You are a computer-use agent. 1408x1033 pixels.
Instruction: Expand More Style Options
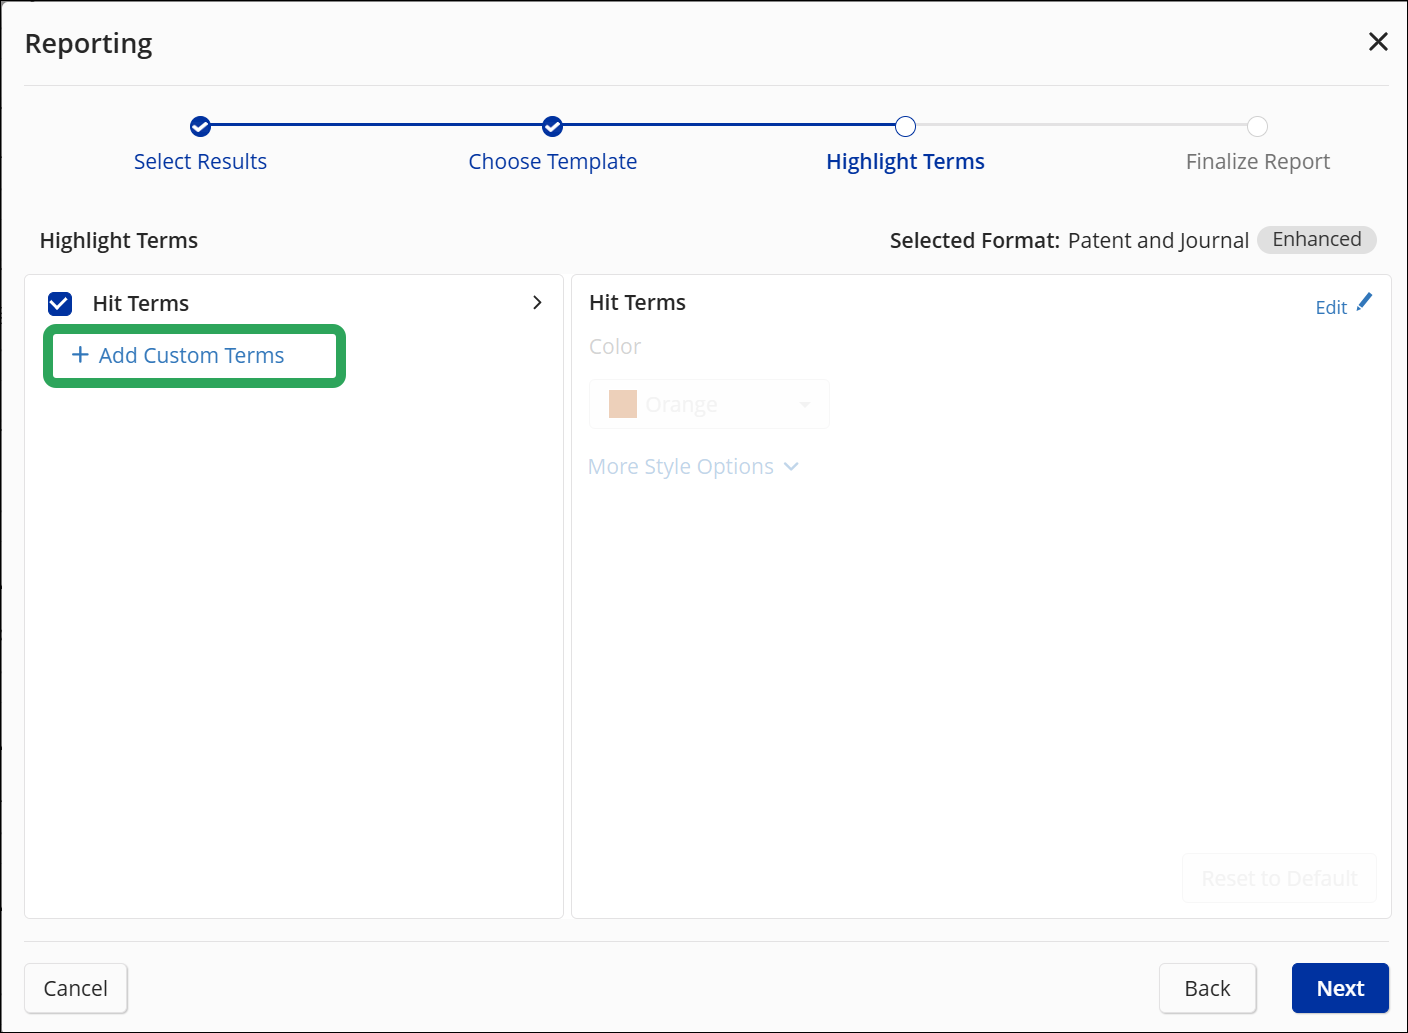pos(693,466)
